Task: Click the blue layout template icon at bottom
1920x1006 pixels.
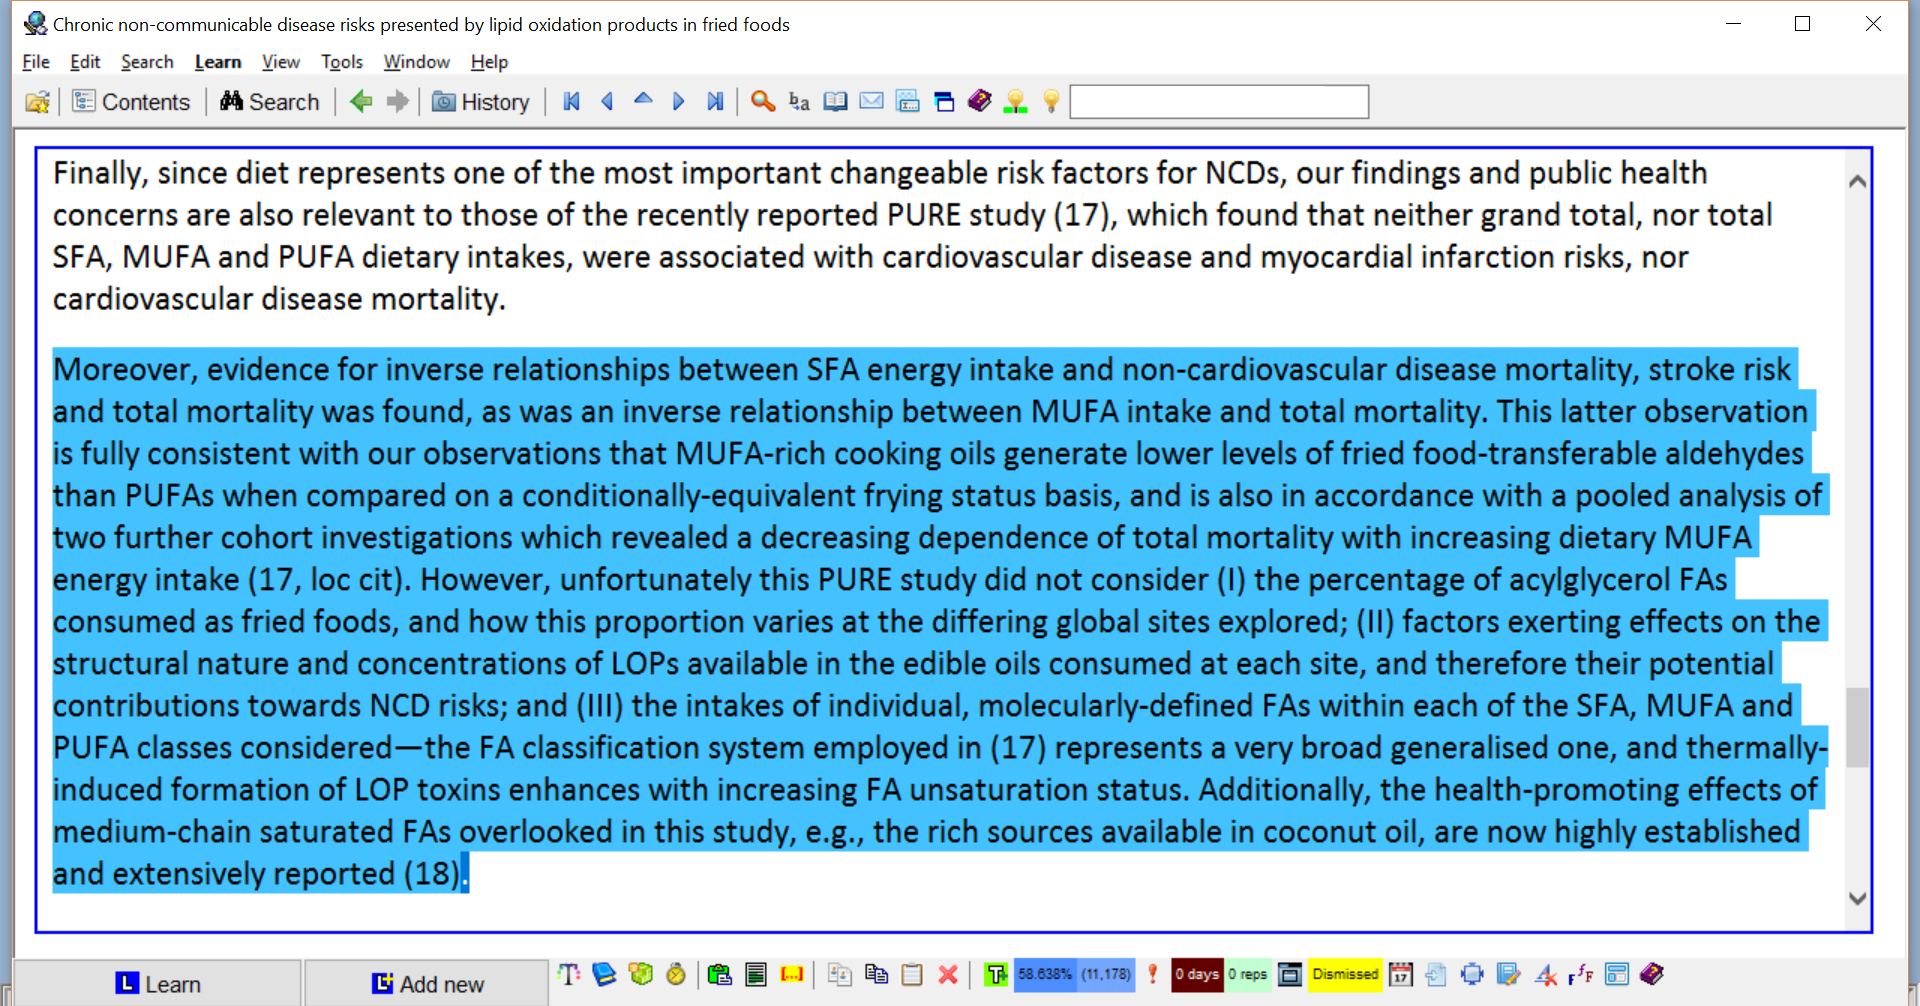Action: click(1617, 974)
